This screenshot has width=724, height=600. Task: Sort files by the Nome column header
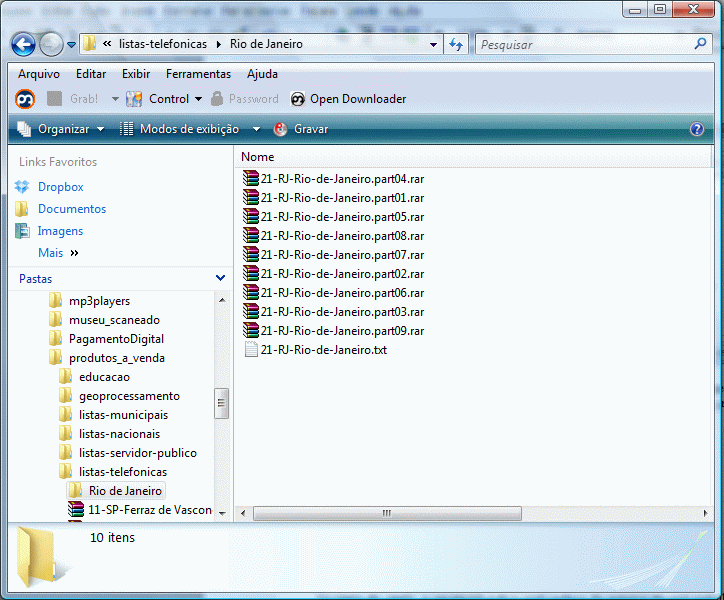click(258, 157)
